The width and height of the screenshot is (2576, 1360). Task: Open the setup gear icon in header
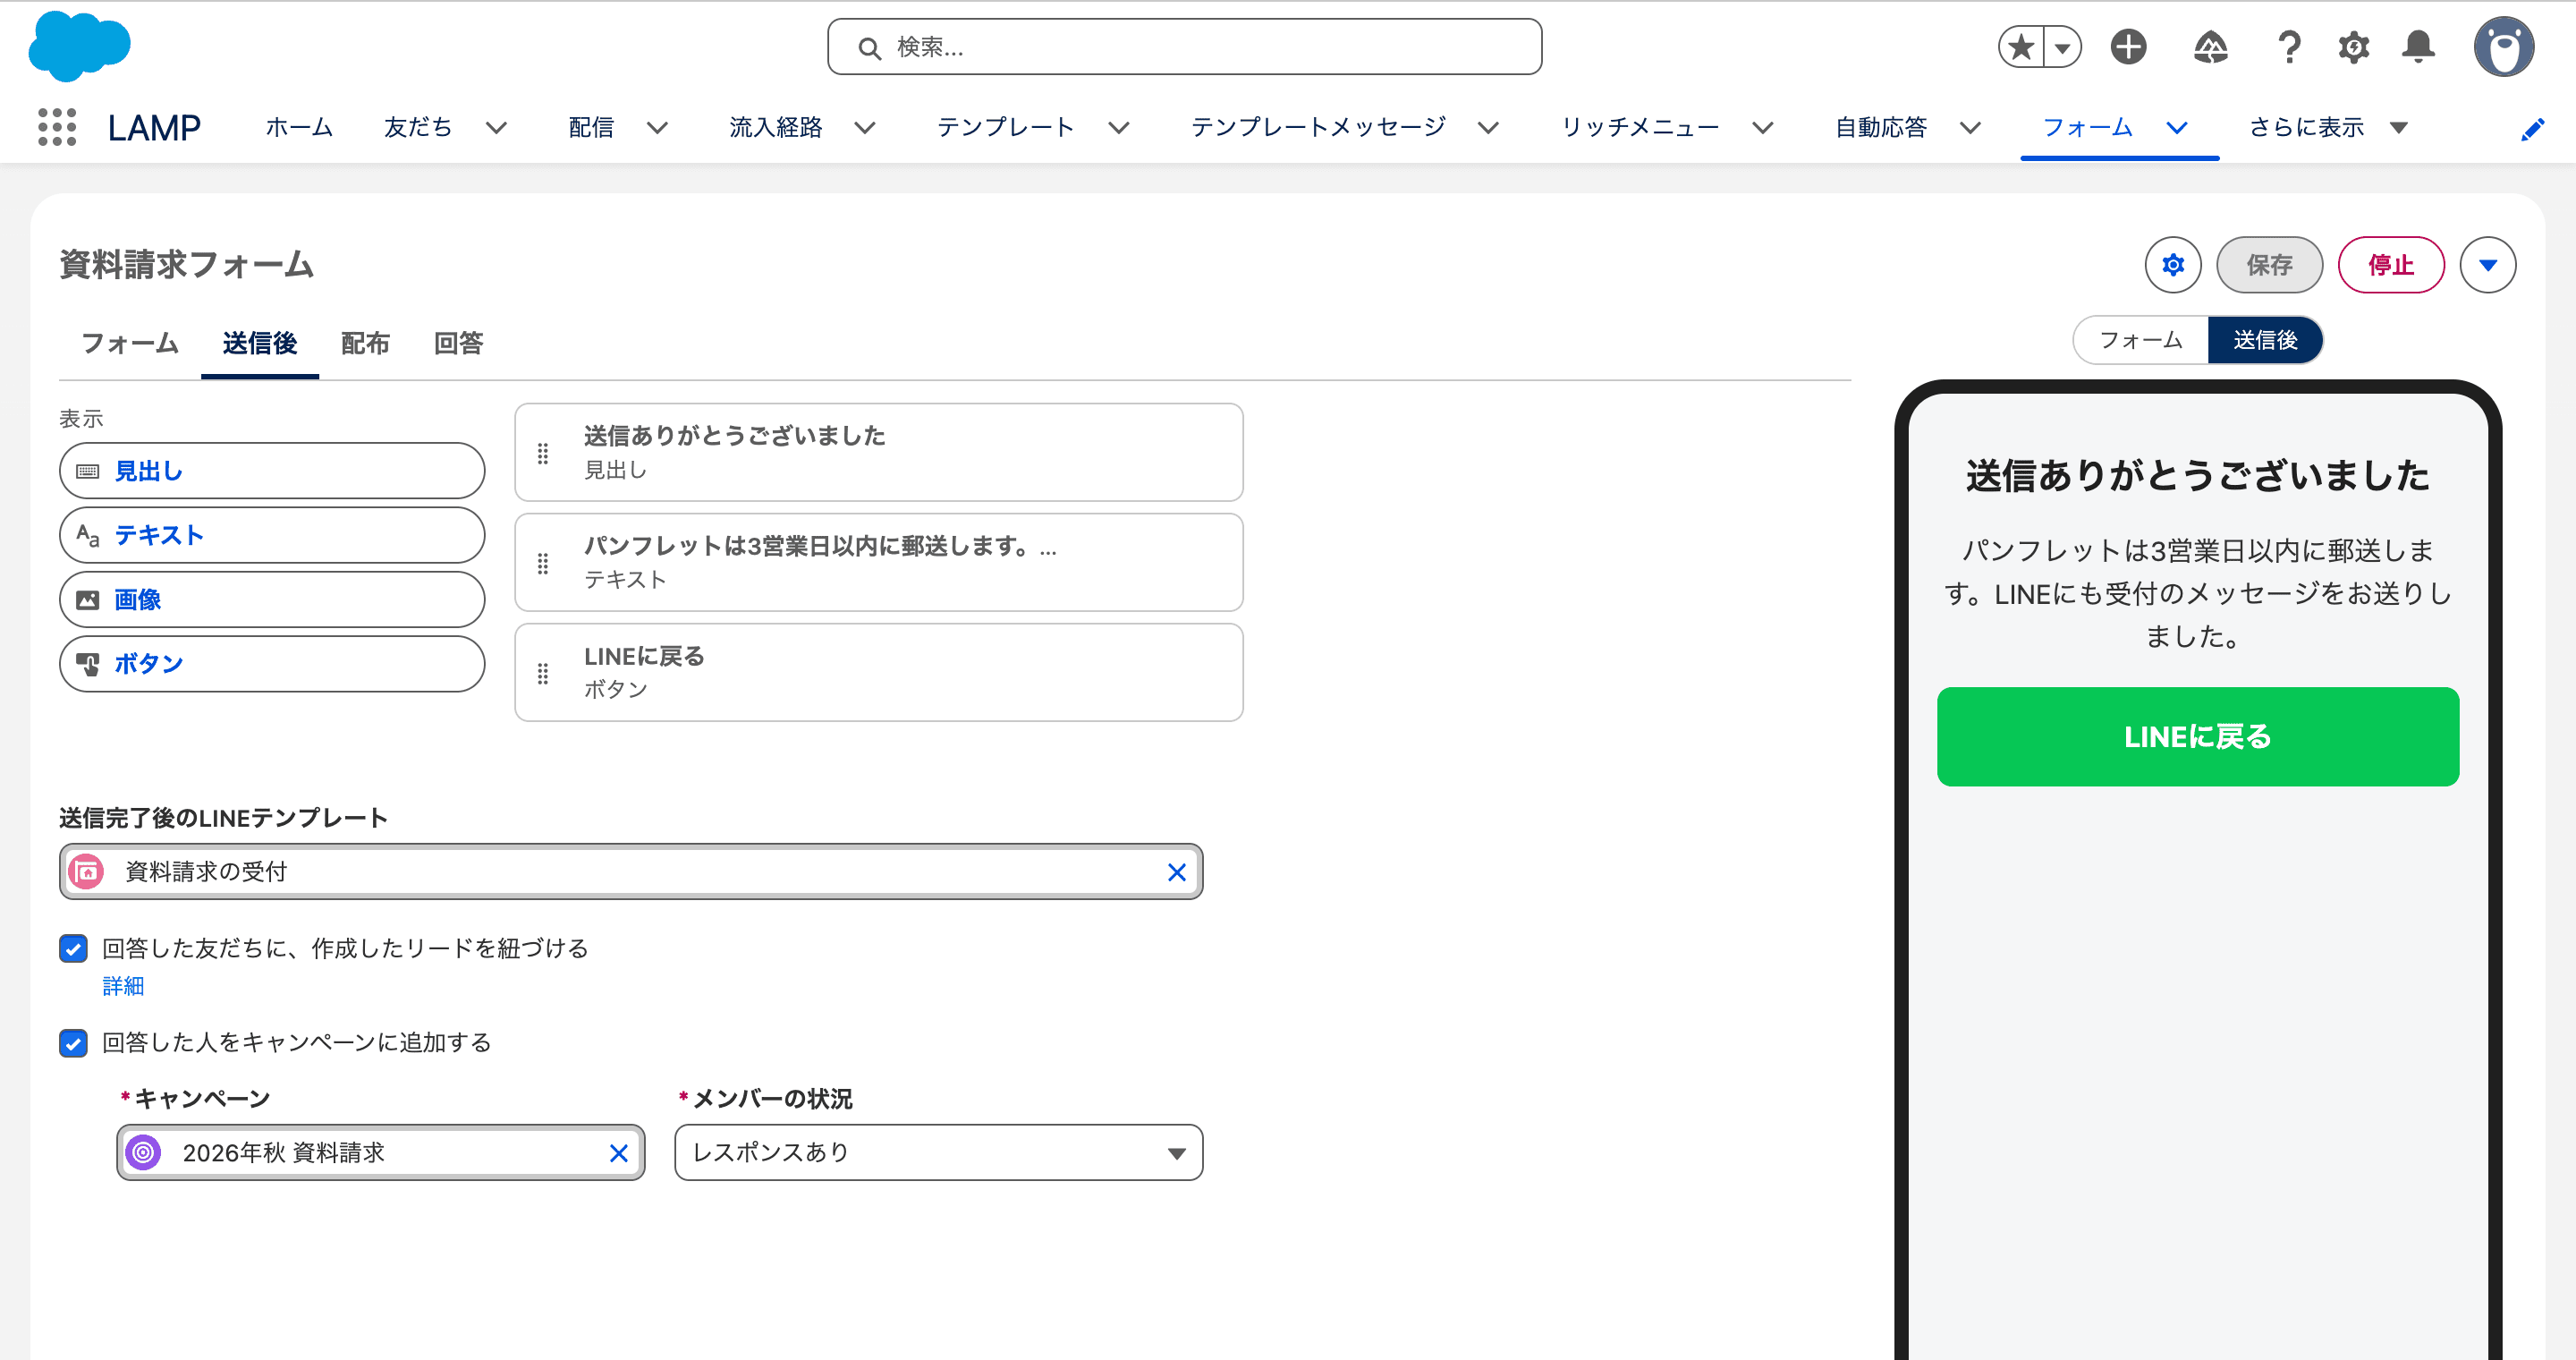[2353, 47]
